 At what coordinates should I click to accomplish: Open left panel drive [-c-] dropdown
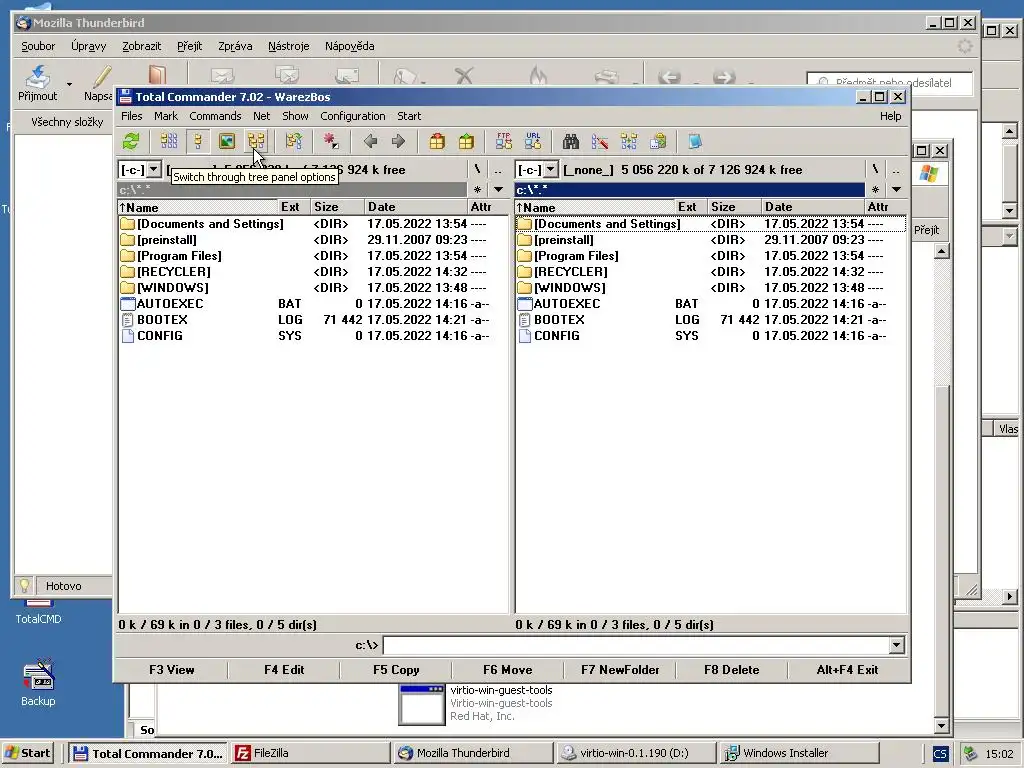click(x=153, y=170)
